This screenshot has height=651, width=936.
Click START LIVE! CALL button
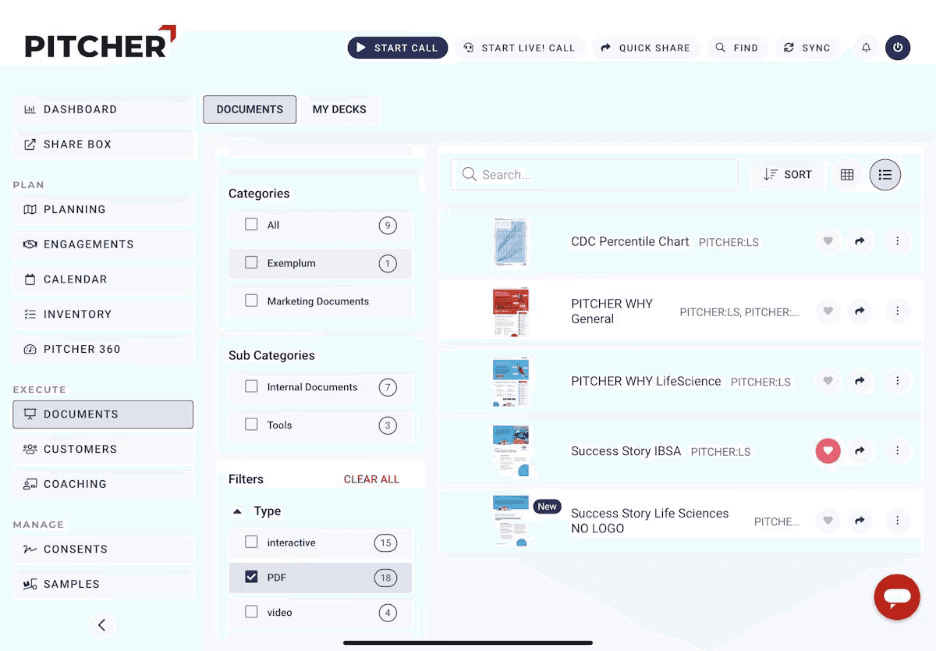[x=519, y=48]
